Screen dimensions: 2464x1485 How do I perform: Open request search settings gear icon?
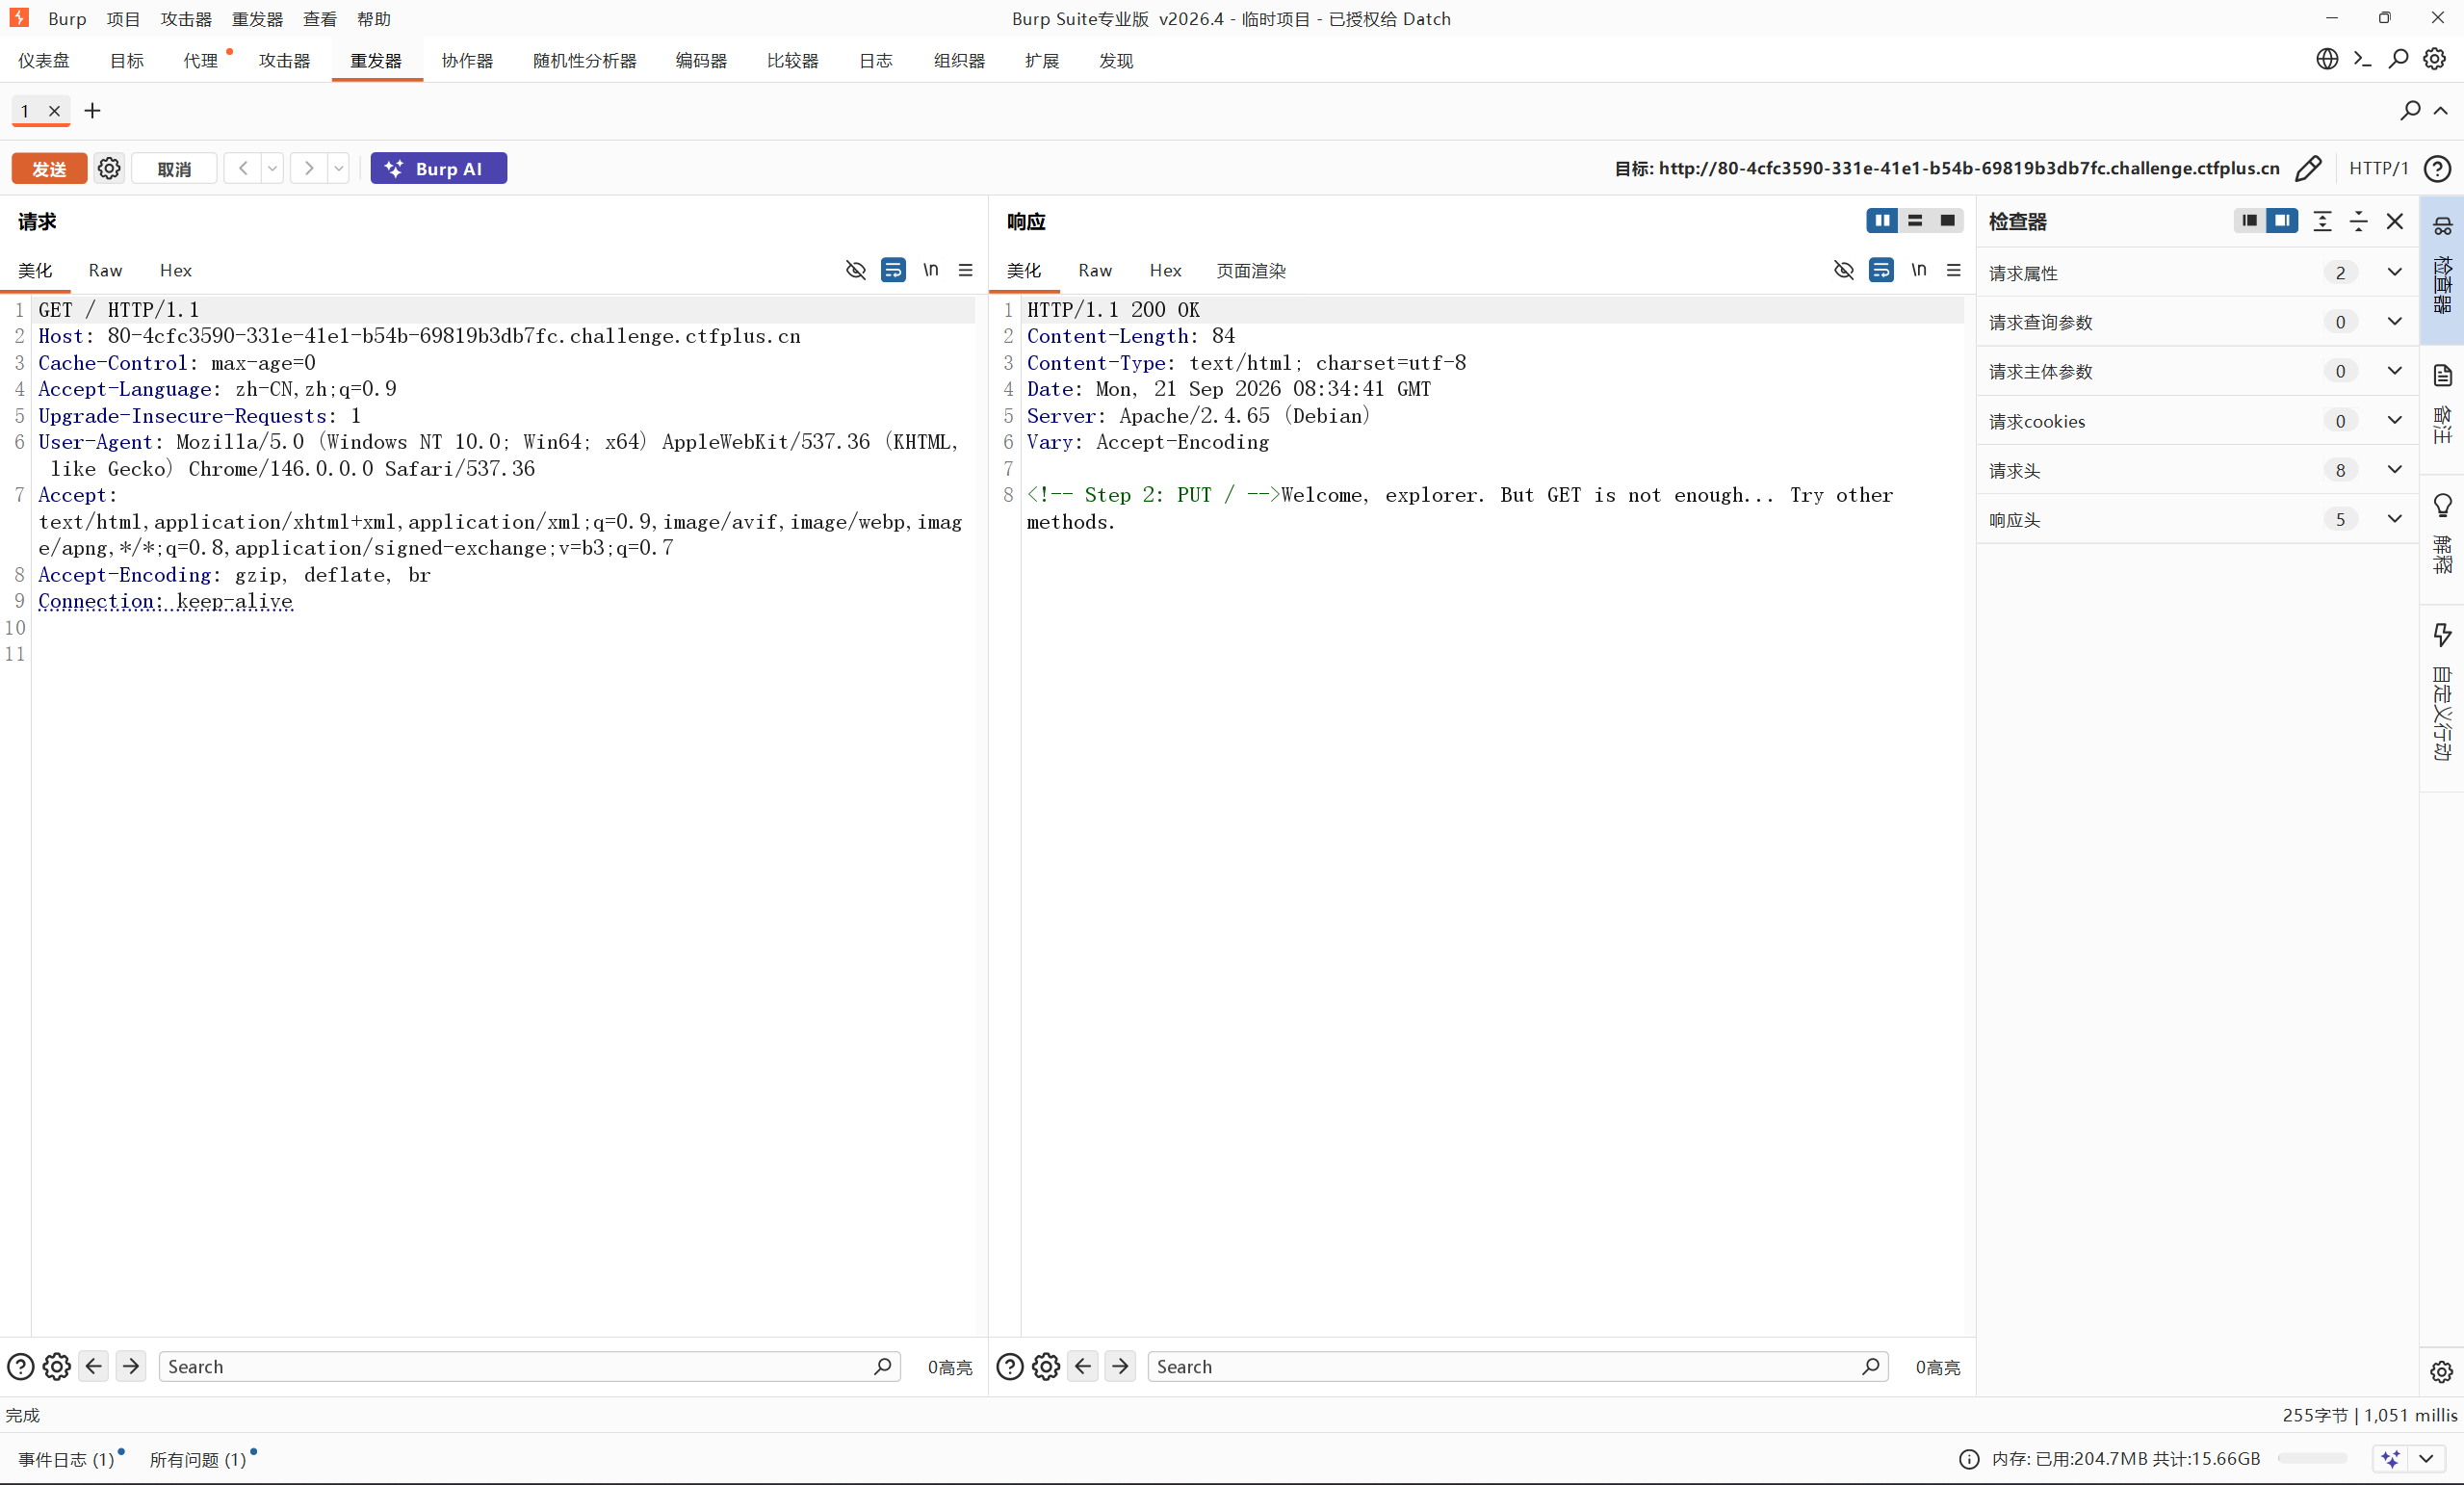pyautogui.click(x=57, y=1366)
